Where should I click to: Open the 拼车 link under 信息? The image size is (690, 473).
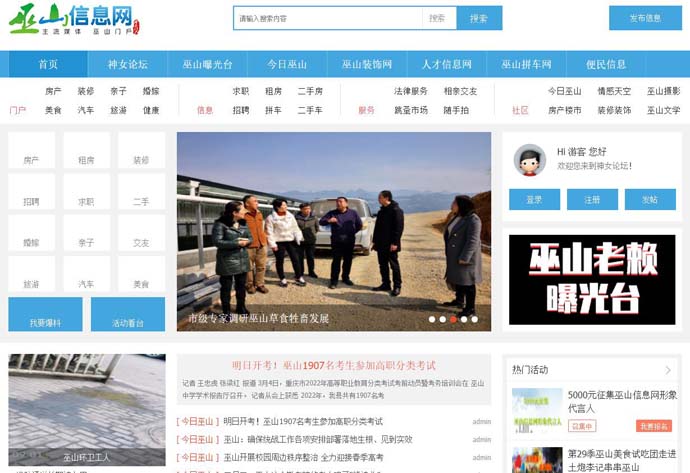pyautogui.click(x=273, y=110)
